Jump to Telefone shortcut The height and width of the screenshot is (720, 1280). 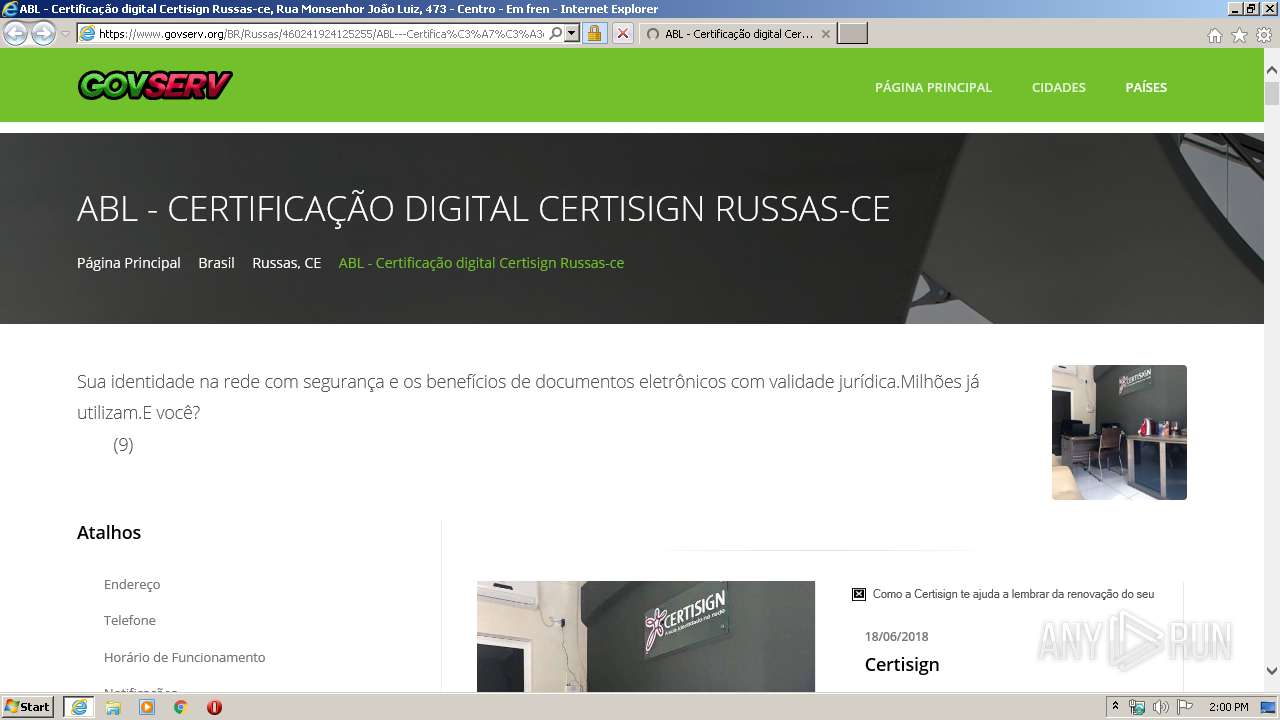130,620
